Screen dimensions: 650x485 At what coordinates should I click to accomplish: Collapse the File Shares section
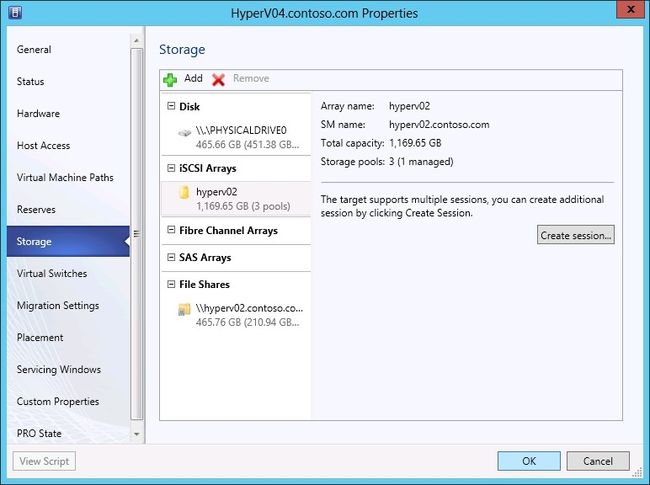(x=171, y=284)
